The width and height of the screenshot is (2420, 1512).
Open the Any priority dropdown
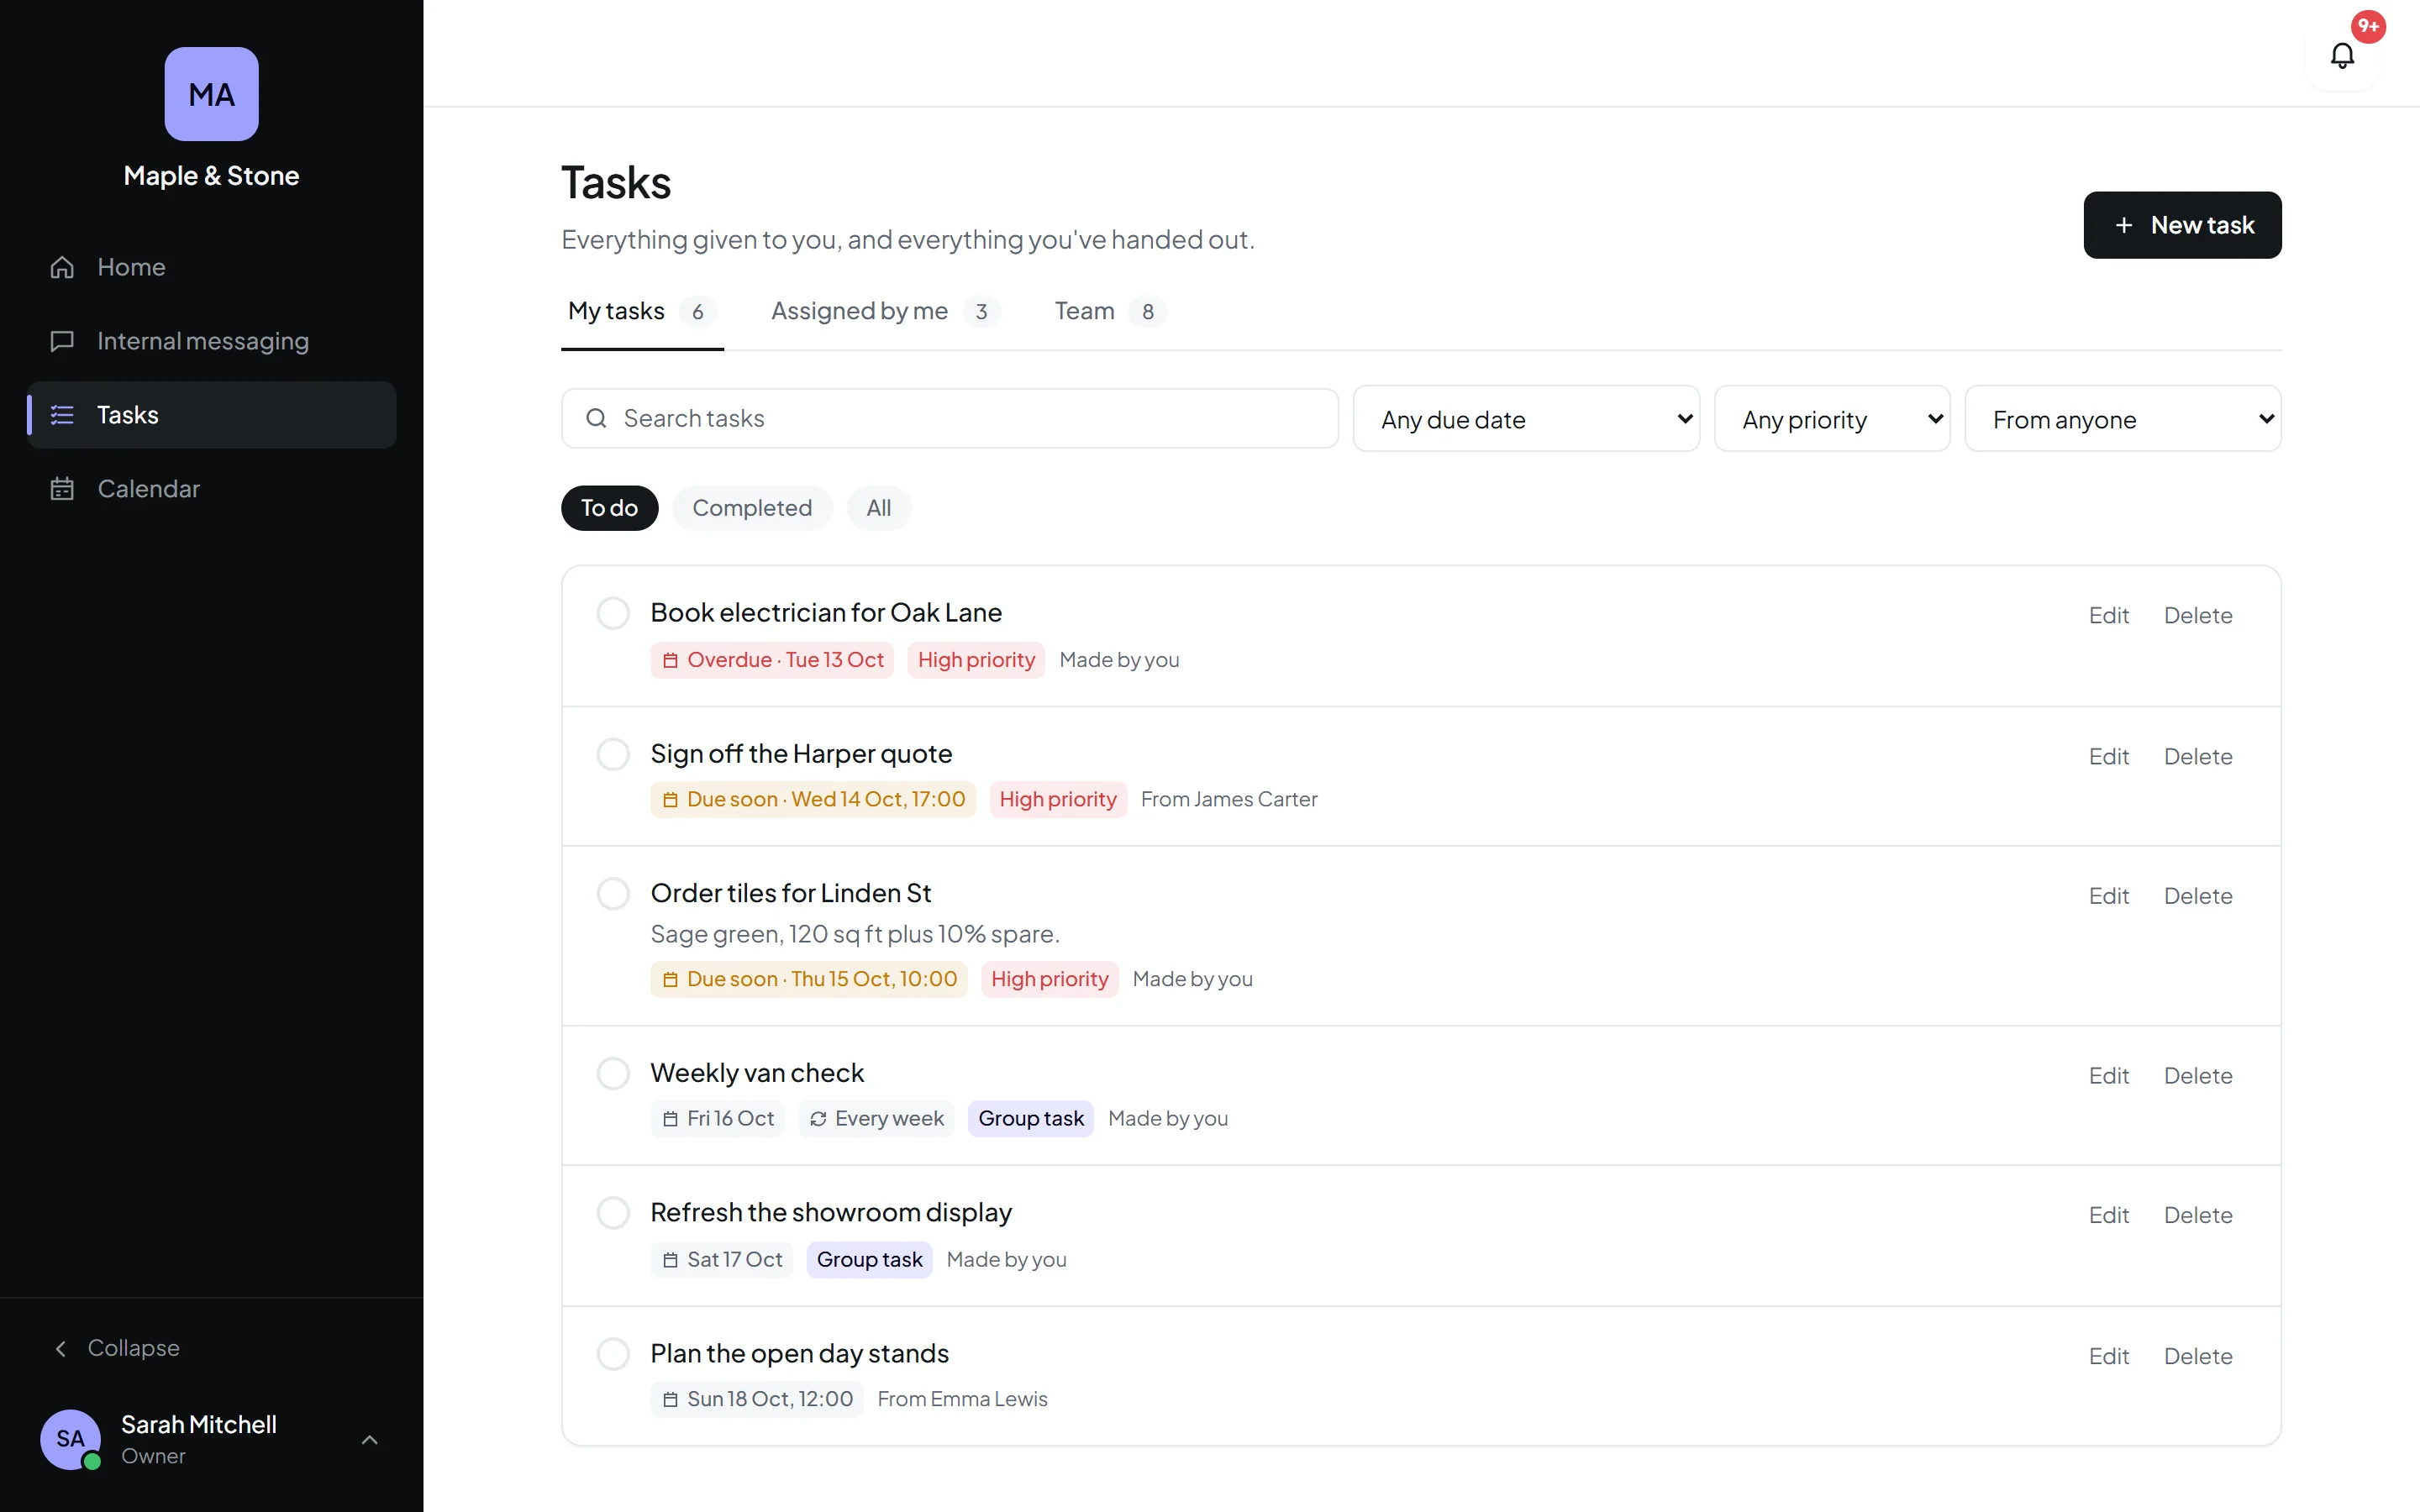click(1832, 418)
